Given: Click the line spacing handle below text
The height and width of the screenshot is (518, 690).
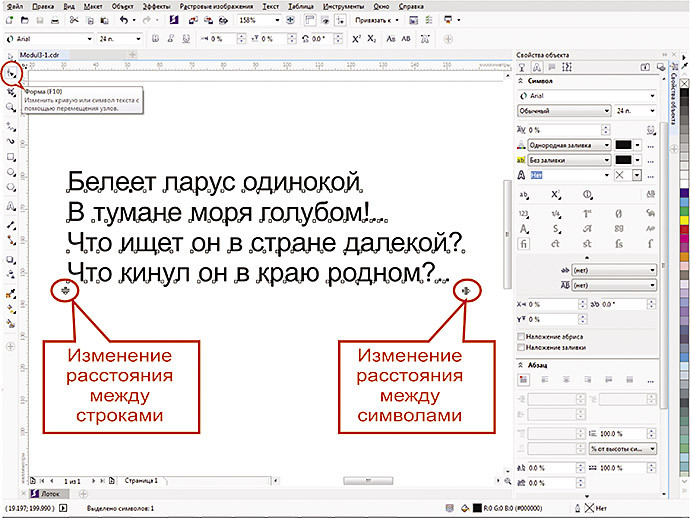Looking at the screenshot, I should [64, 290].
